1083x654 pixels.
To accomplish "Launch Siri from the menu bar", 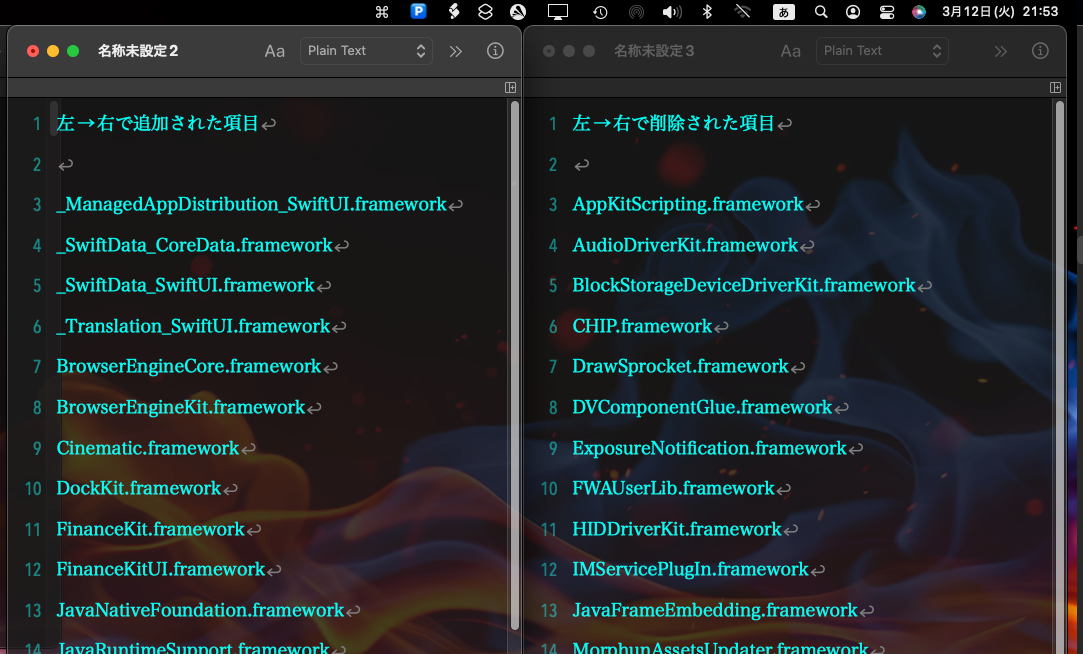I will [919, 12].
